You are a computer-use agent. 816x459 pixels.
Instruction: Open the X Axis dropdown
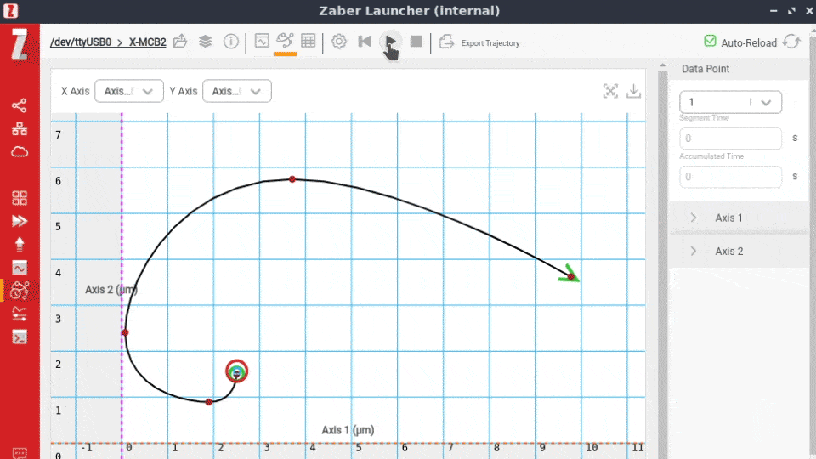(x=129, y=91)
